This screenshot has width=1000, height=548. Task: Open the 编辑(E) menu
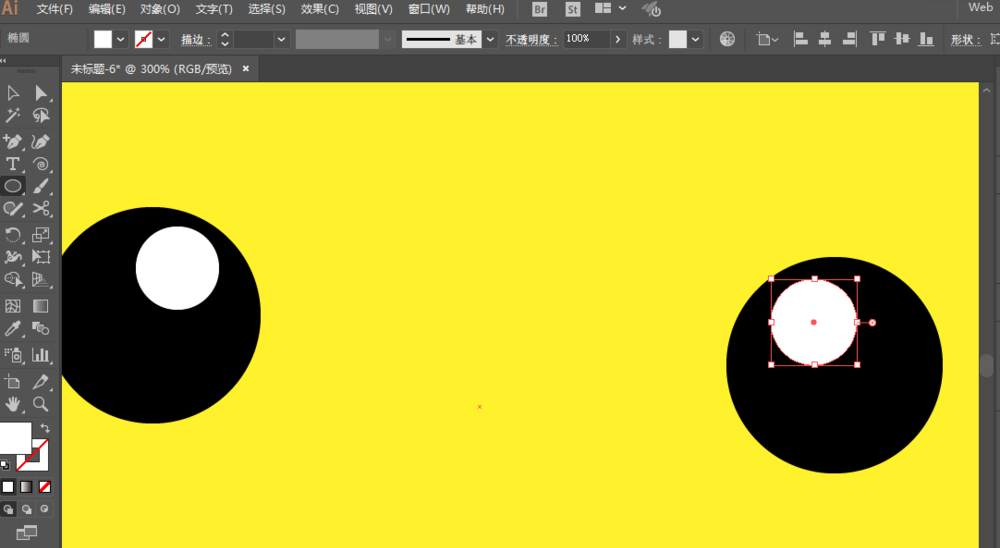(x=107, y=10)
